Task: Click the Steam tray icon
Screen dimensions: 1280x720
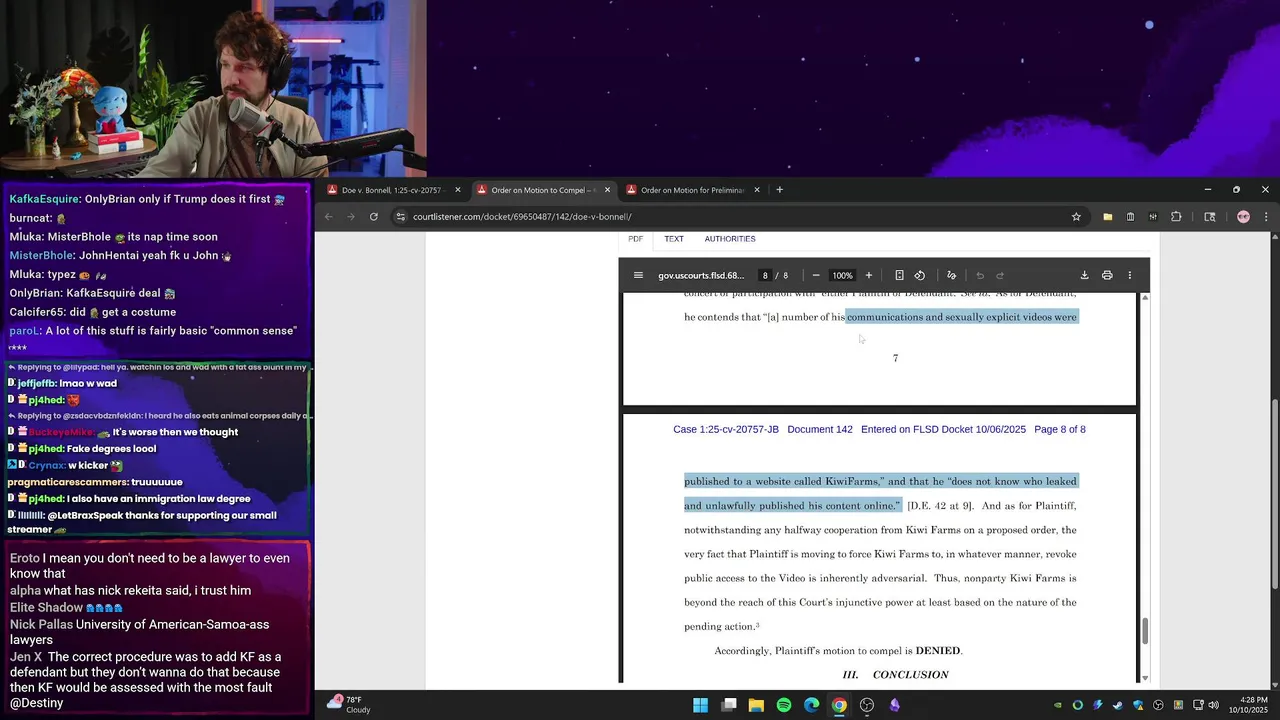Action: (1118, 705)
